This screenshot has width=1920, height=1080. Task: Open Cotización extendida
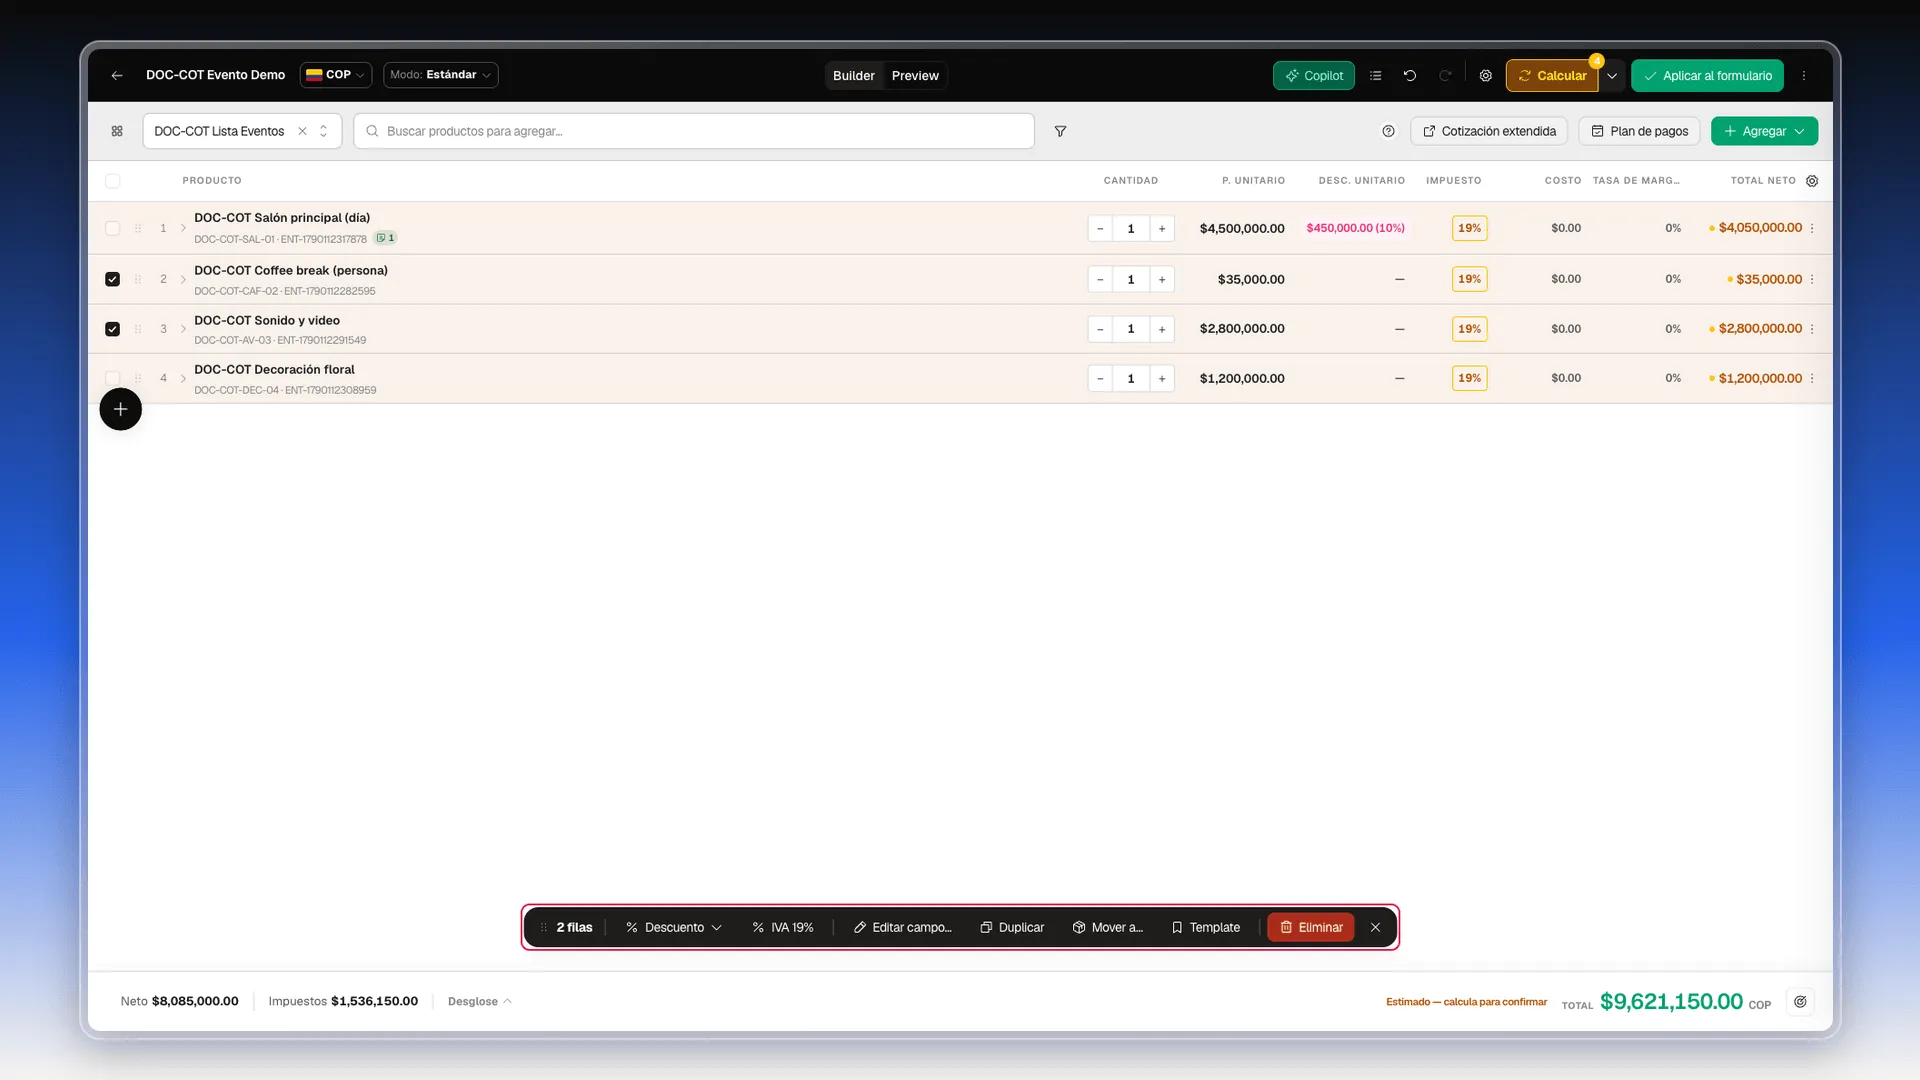tap(1489, 131)
